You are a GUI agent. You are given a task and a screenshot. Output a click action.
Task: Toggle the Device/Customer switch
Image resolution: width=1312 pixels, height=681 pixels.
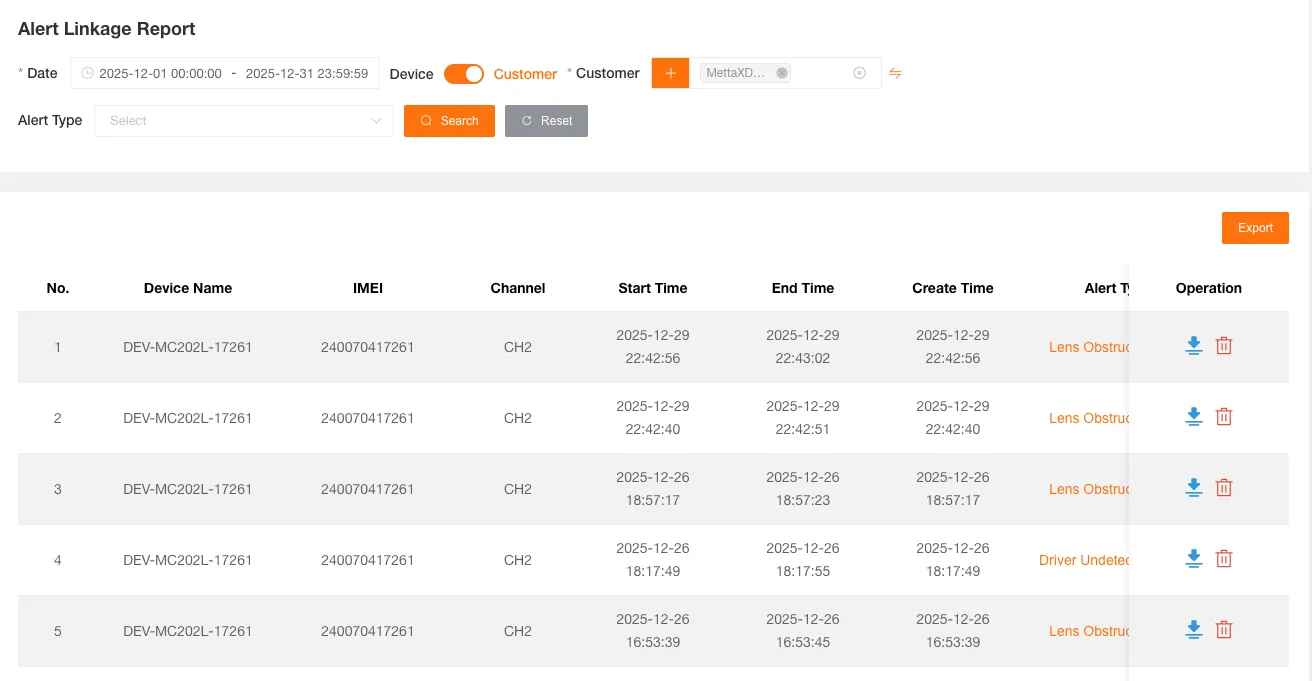(x=464, y=74)
